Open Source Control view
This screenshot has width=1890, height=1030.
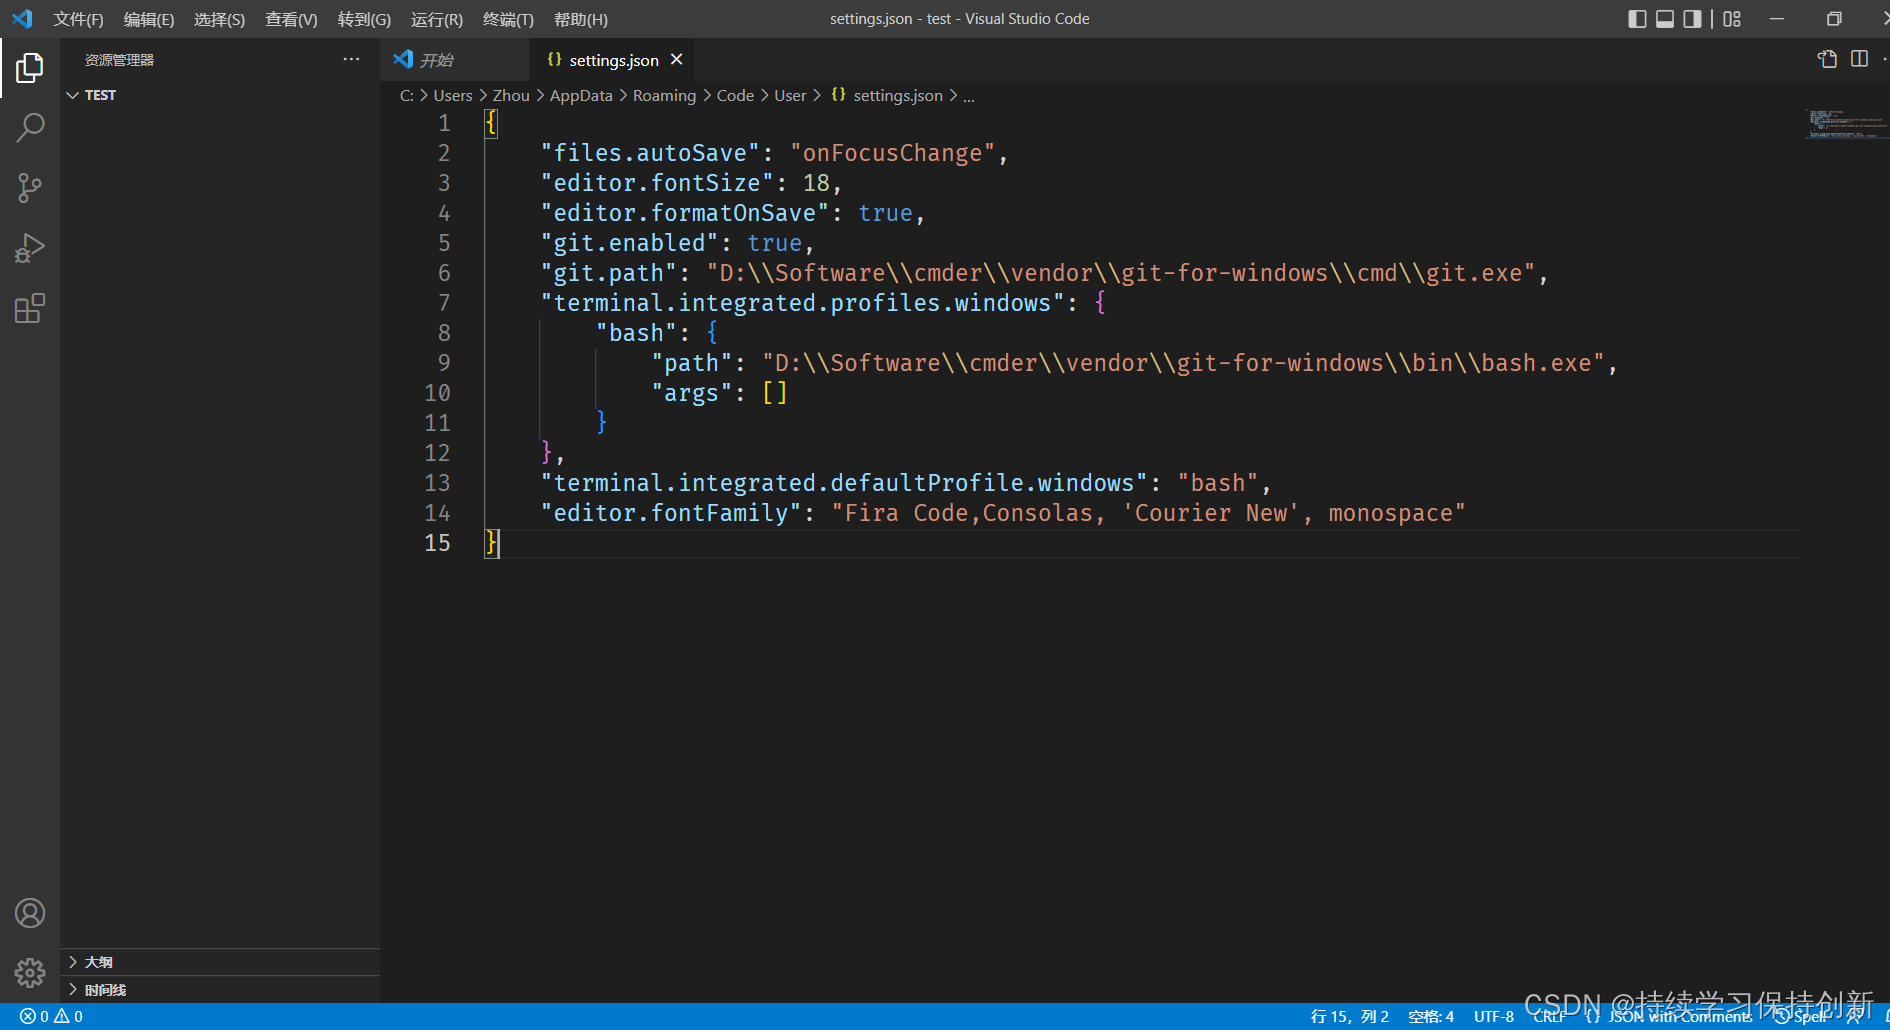point(30,187)
